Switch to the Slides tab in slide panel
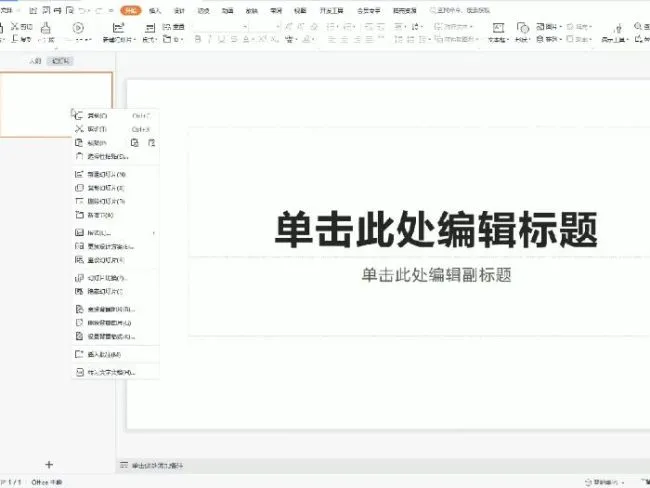Viewport: 650px width, 488px height. [61, 61]
